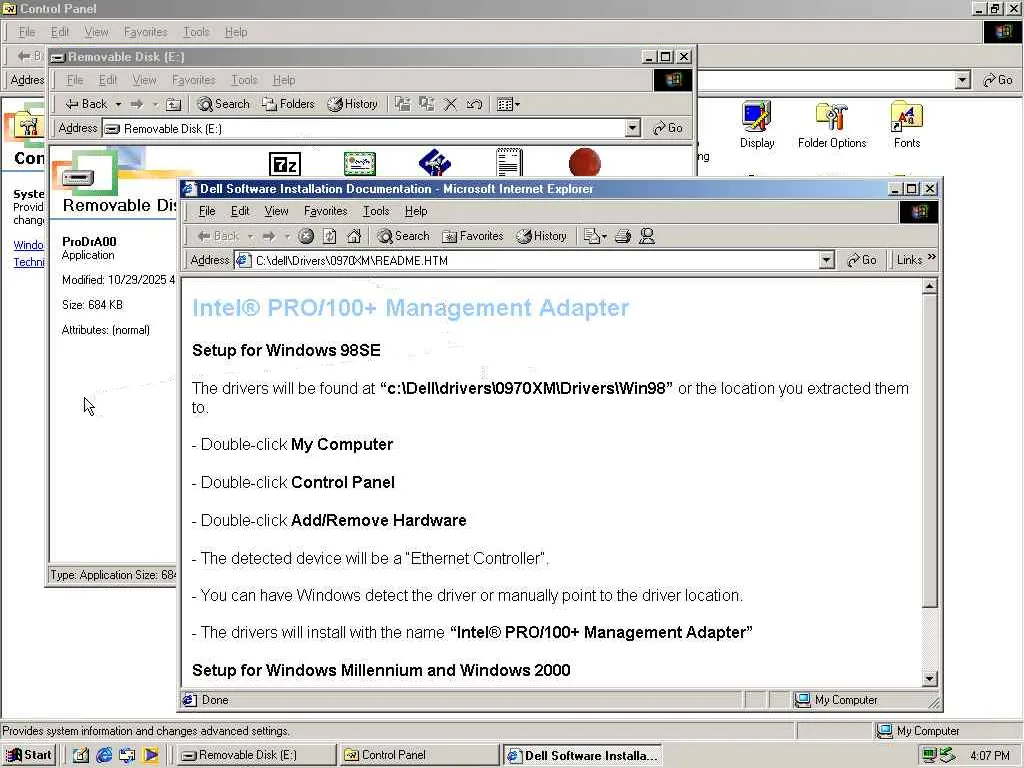The width and height of the screenshot is (1024, 768).
Task: Select the 7z file icon in Removable Disk
Action: click(285, 163)
